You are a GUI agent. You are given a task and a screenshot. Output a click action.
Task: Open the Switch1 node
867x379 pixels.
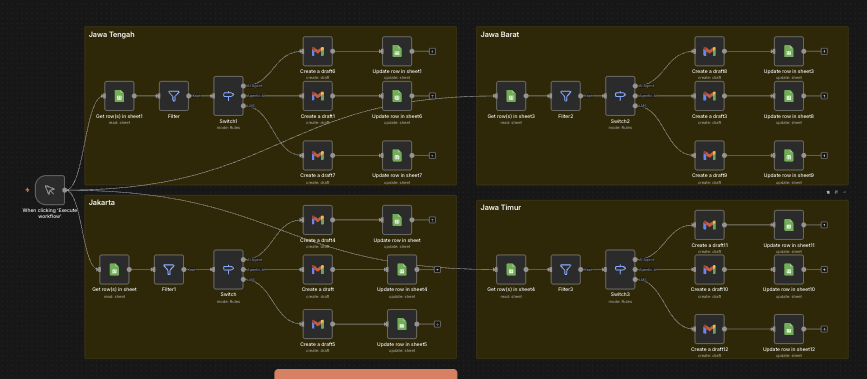(x=228, y=96)
